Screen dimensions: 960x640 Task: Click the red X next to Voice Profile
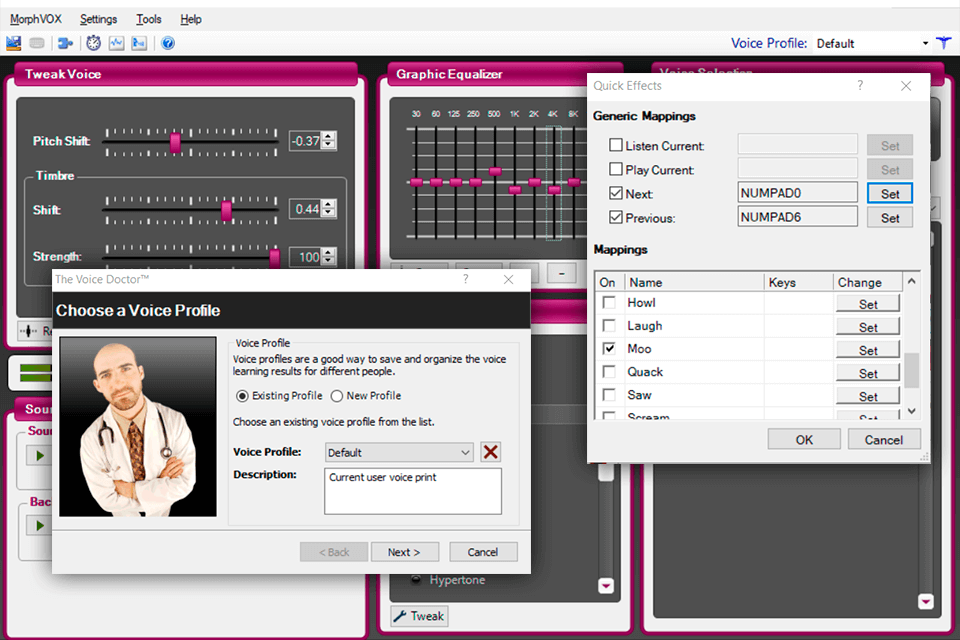(489, 452)
